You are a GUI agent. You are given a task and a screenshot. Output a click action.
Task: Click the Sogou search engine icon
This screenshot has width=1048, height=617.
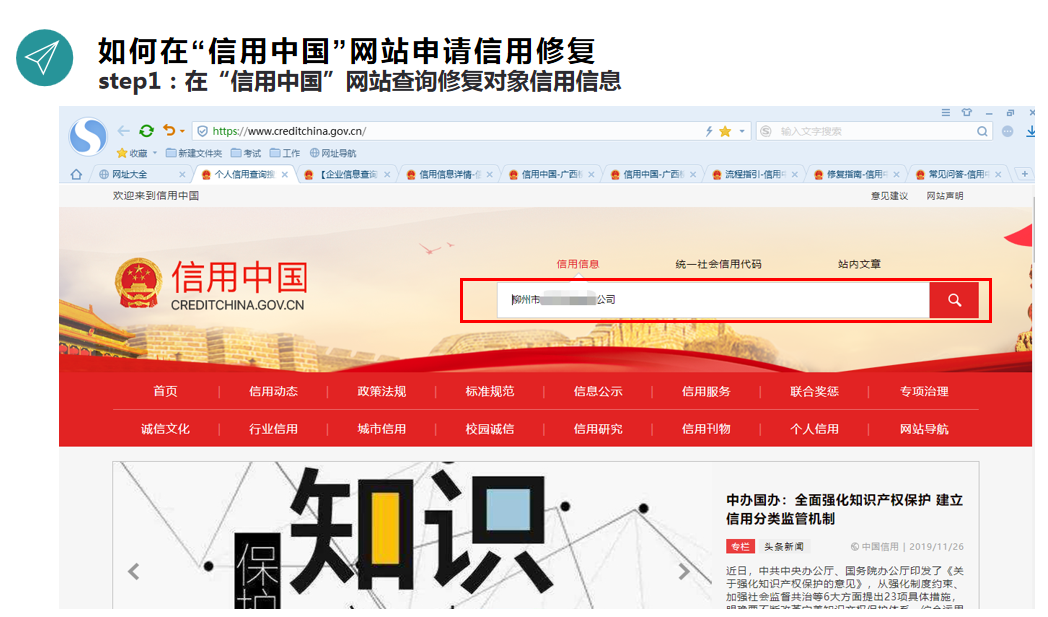click(766, 132)
